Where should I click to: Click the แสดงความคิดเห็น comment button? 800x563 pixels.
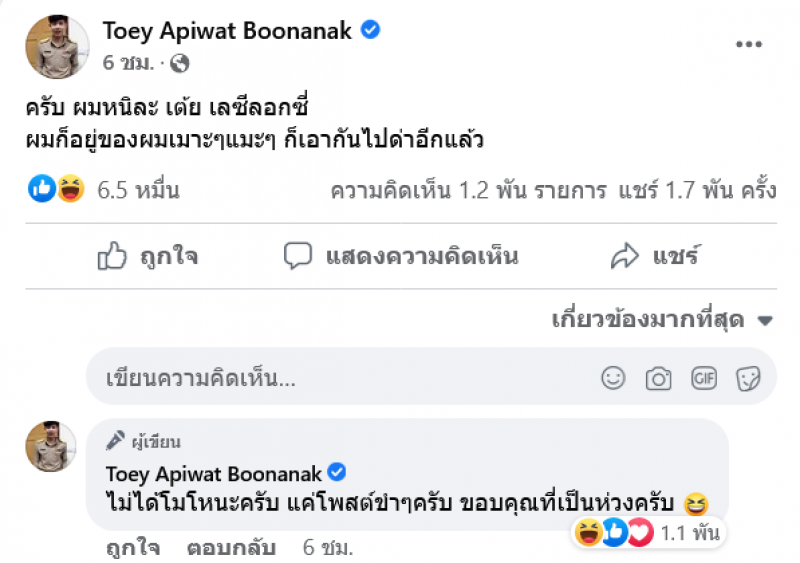(401, 257)
